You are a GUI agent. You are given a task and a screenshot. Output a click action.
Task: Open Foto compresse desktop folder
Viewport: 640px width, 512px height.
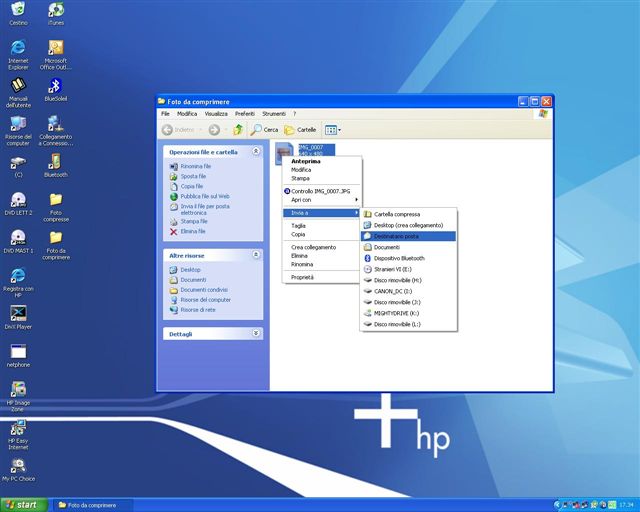pyautogui.click(x=56, y=207)
